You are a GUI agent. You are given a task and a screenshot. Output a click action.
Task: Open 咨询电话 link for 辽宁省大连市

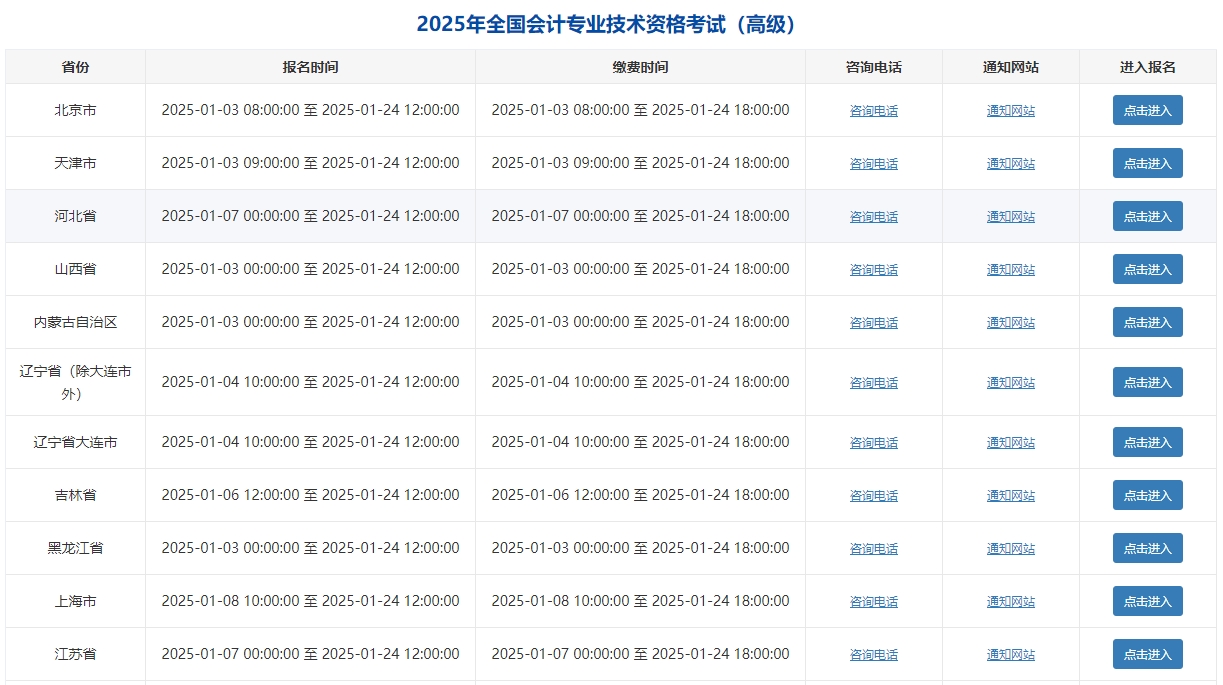coord(872,442)
